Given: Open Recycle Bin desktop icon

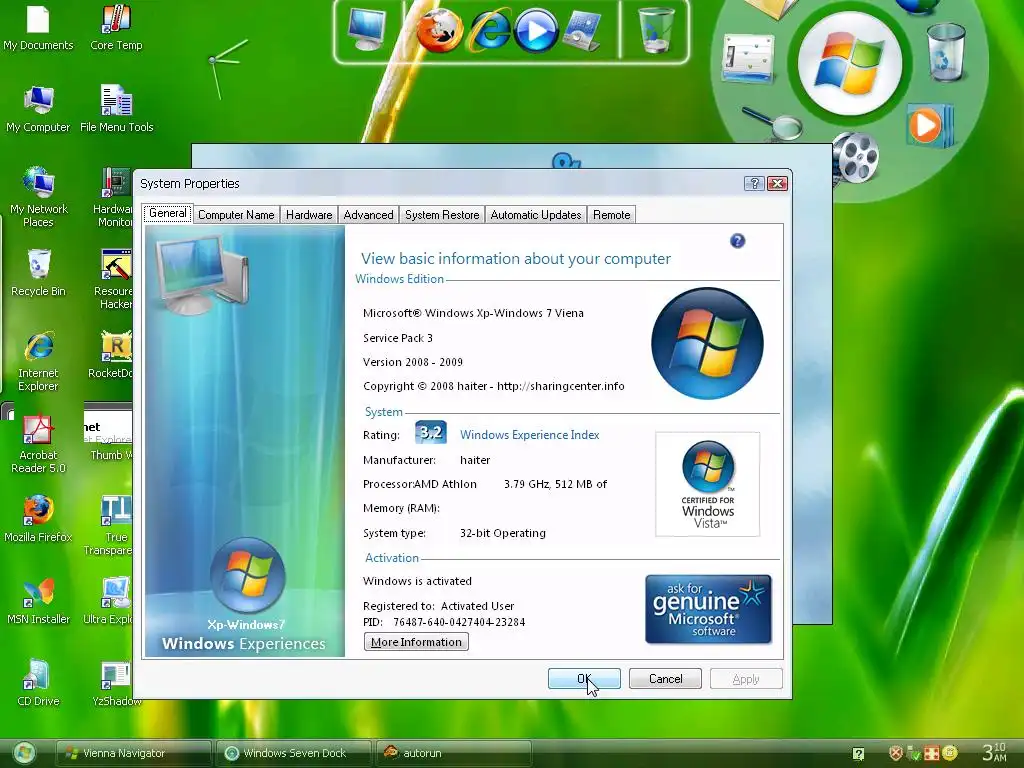Looking at the screenshot, I should 39,273.
